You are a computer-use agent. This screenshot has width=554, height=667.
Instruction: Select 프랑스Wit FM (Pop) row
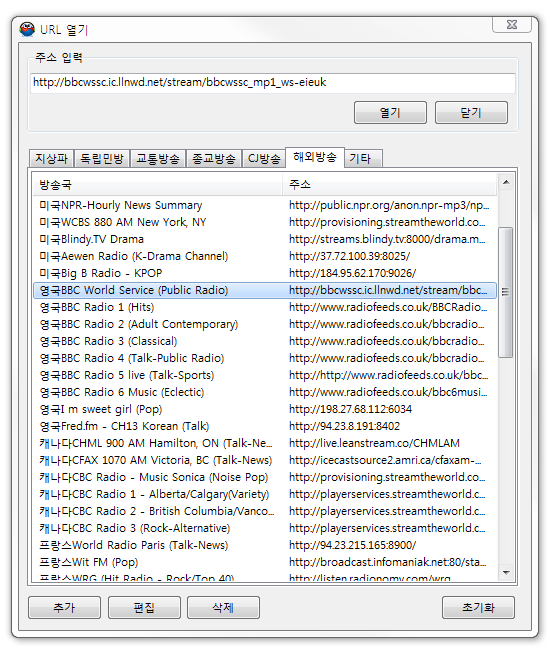click(x=265, y=563)
